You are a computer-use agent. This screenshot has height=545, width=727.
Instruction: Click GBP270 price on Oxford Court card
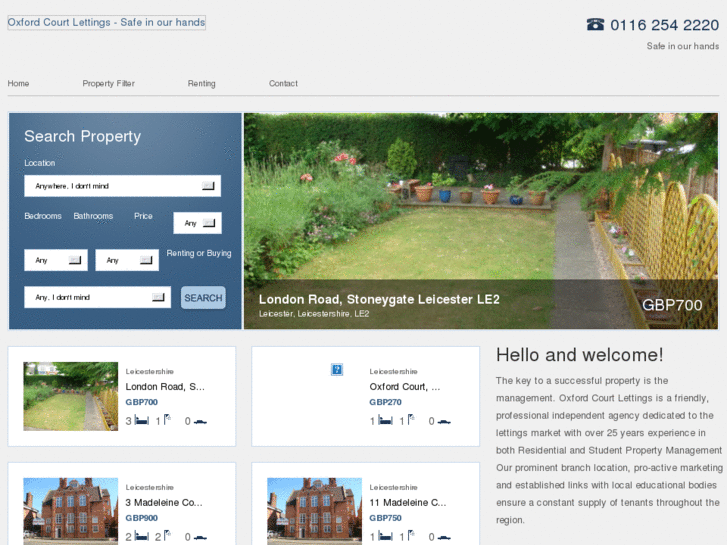click(x=385, y=402)
